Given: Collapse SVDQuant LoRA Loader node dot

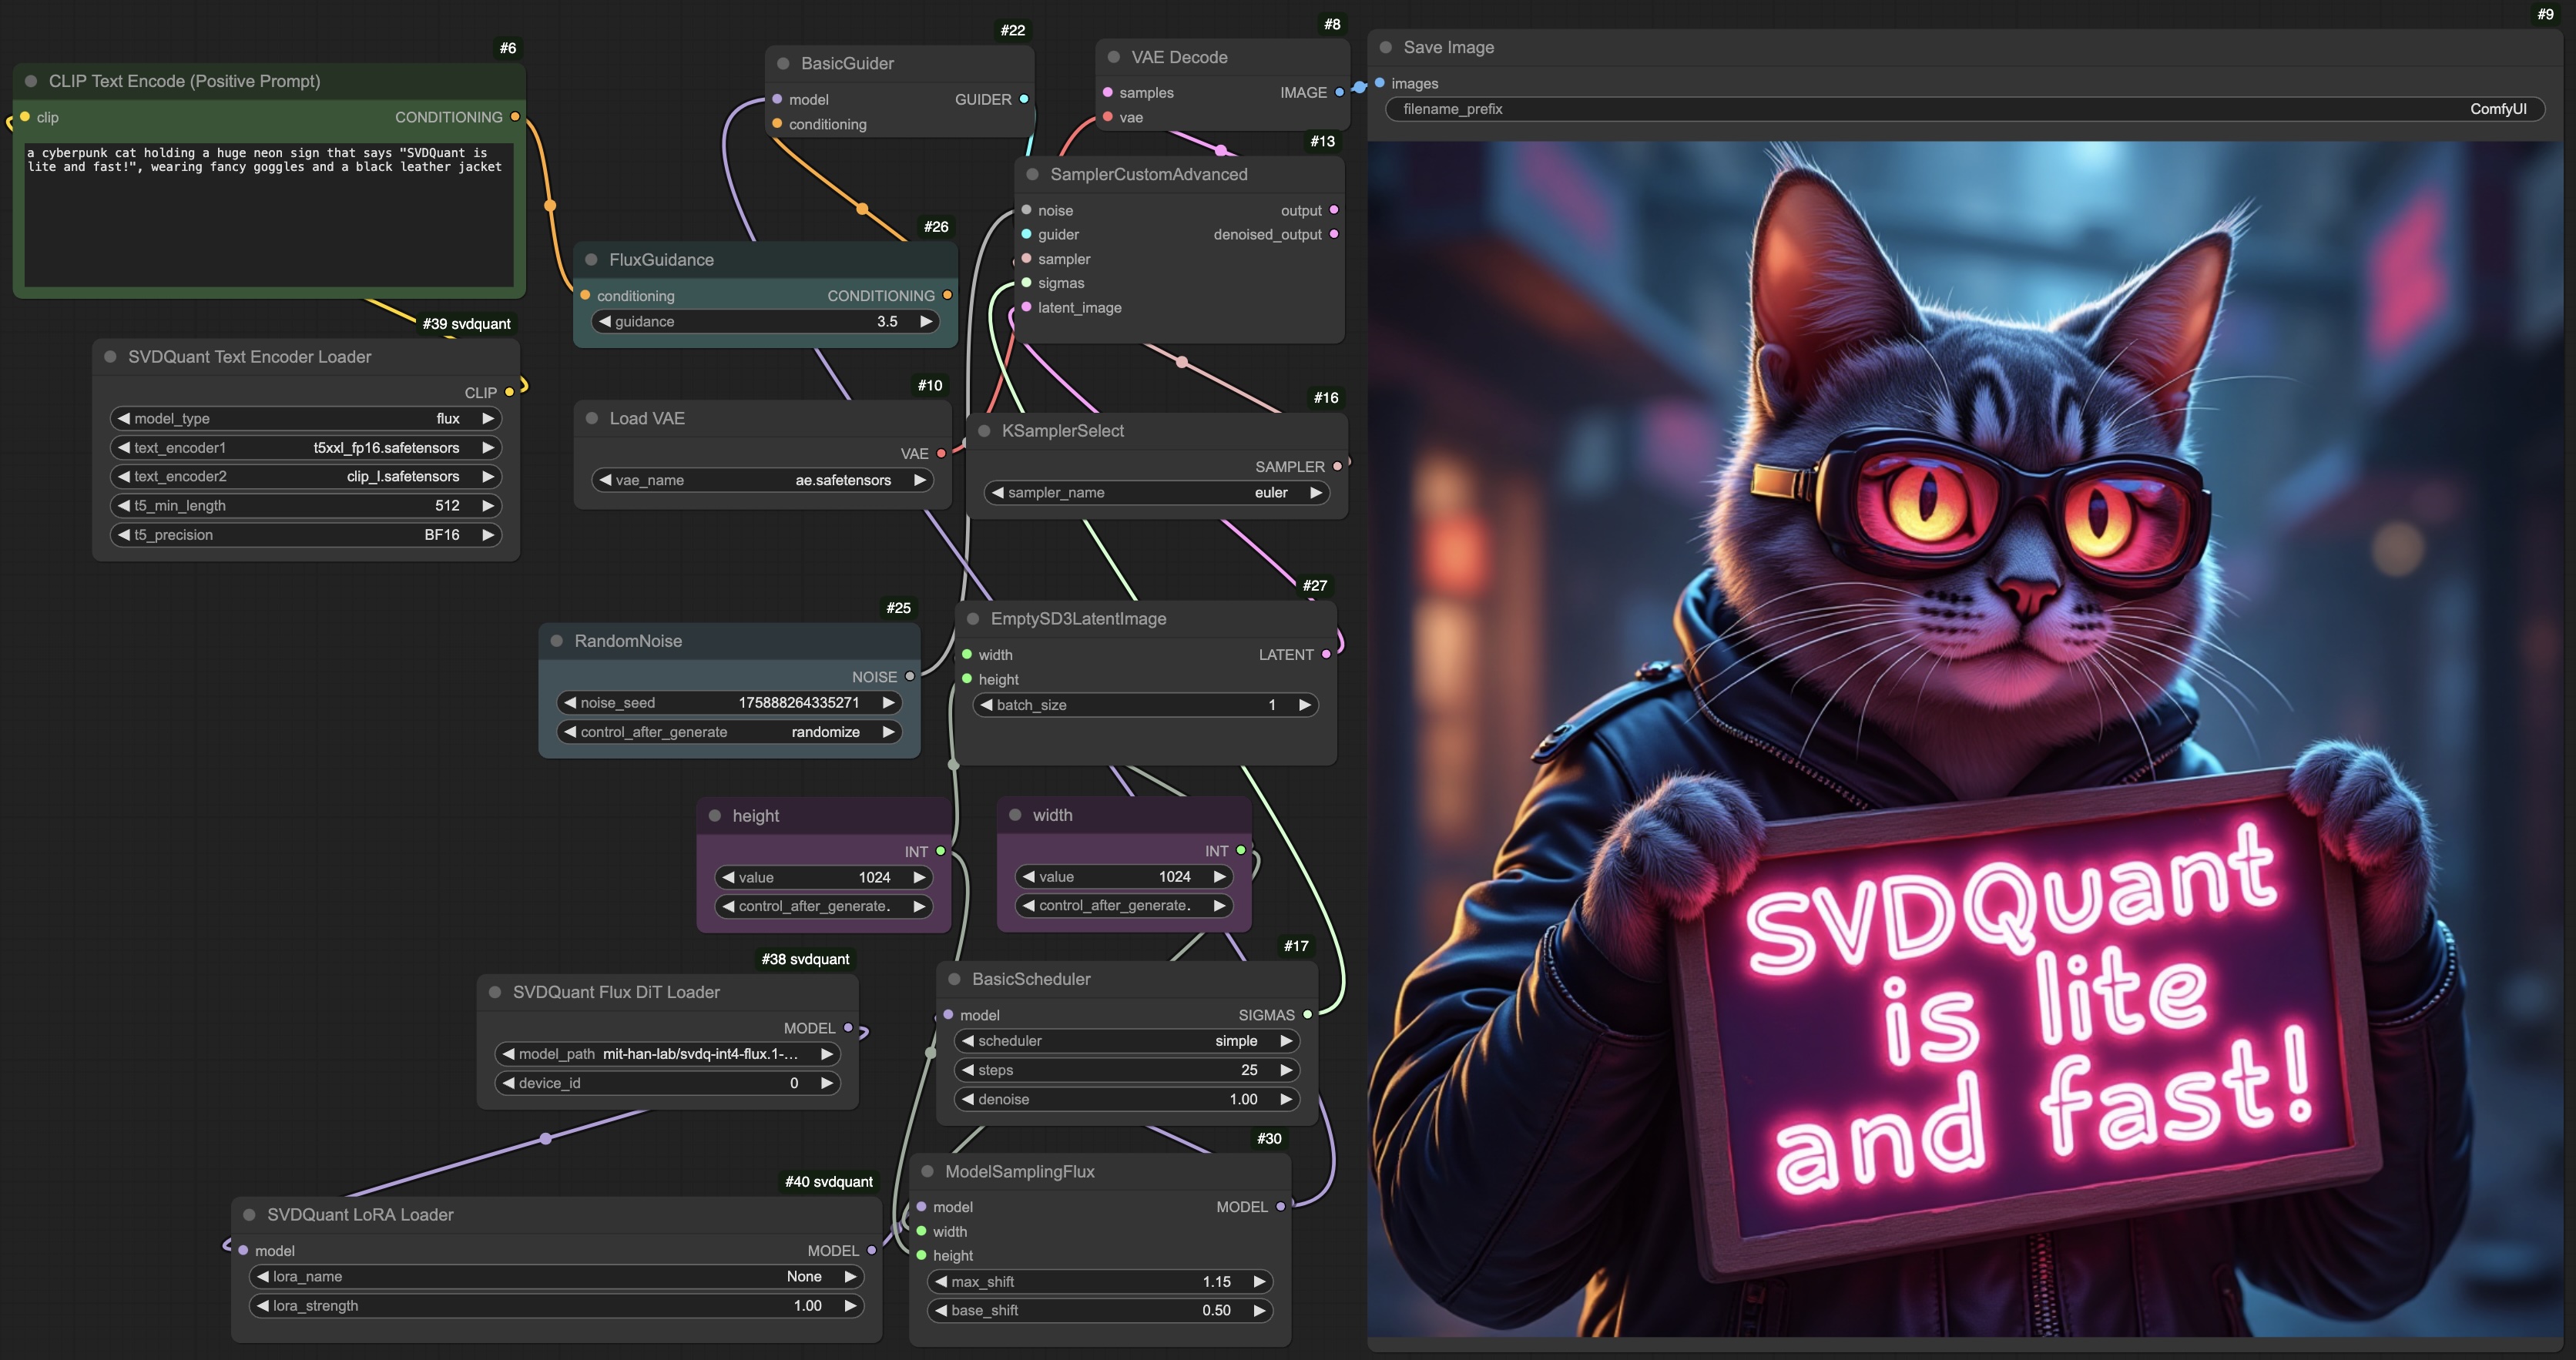Looking at the screenshot, I should [249, 1215].
